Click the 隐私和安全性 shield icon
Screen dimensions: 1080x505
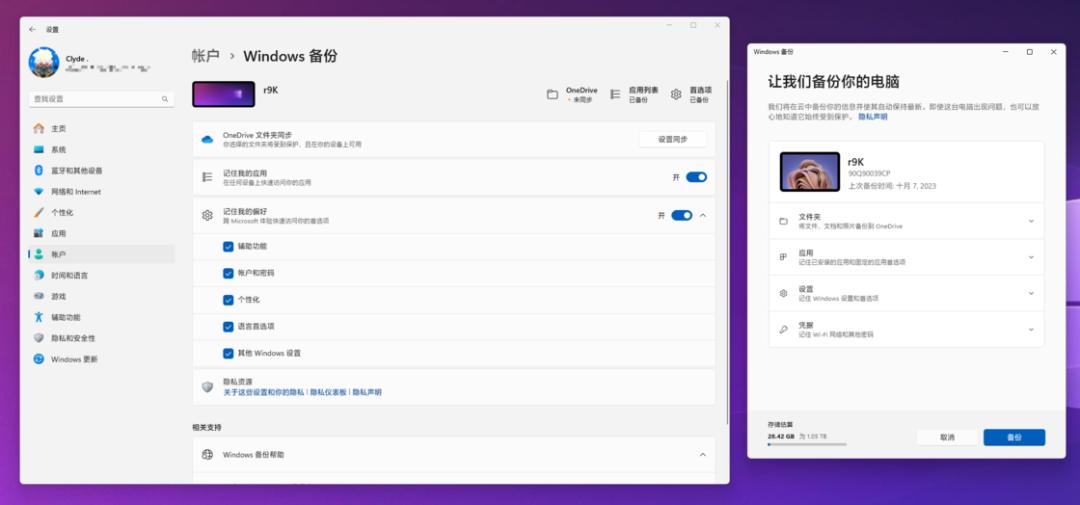tap(39, 338)
